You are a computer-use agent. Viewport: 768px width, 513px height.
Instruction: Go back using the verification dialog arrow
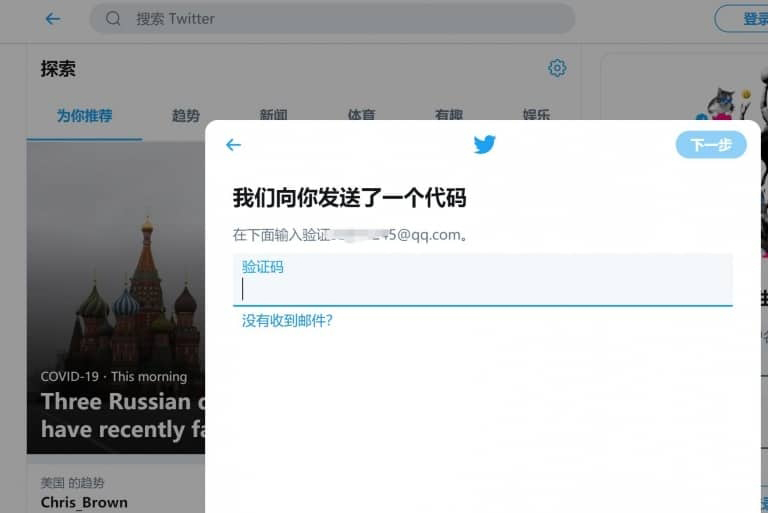[233, 145]
